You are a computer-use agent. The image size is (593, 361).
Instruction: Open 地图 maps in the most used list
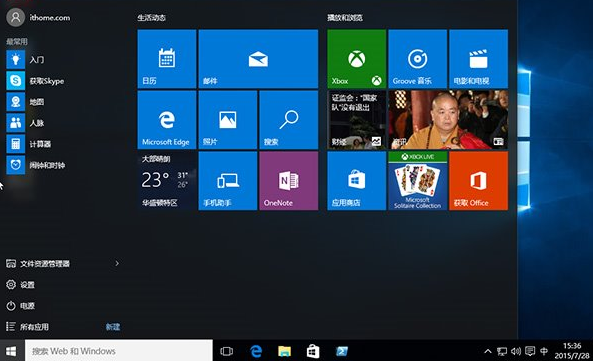pos(64,102)
